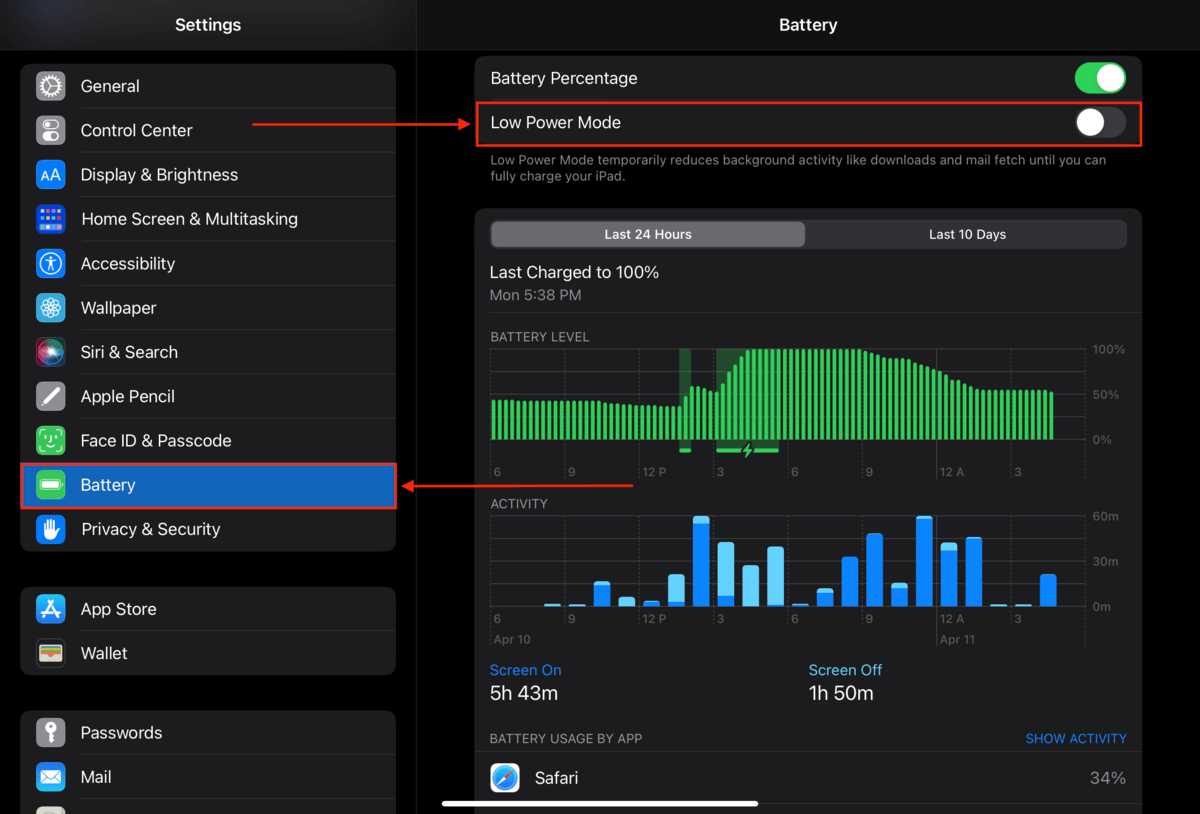Click the Siri & Search icon
The height and width of the screenshot is (814, 1200).
50,352
